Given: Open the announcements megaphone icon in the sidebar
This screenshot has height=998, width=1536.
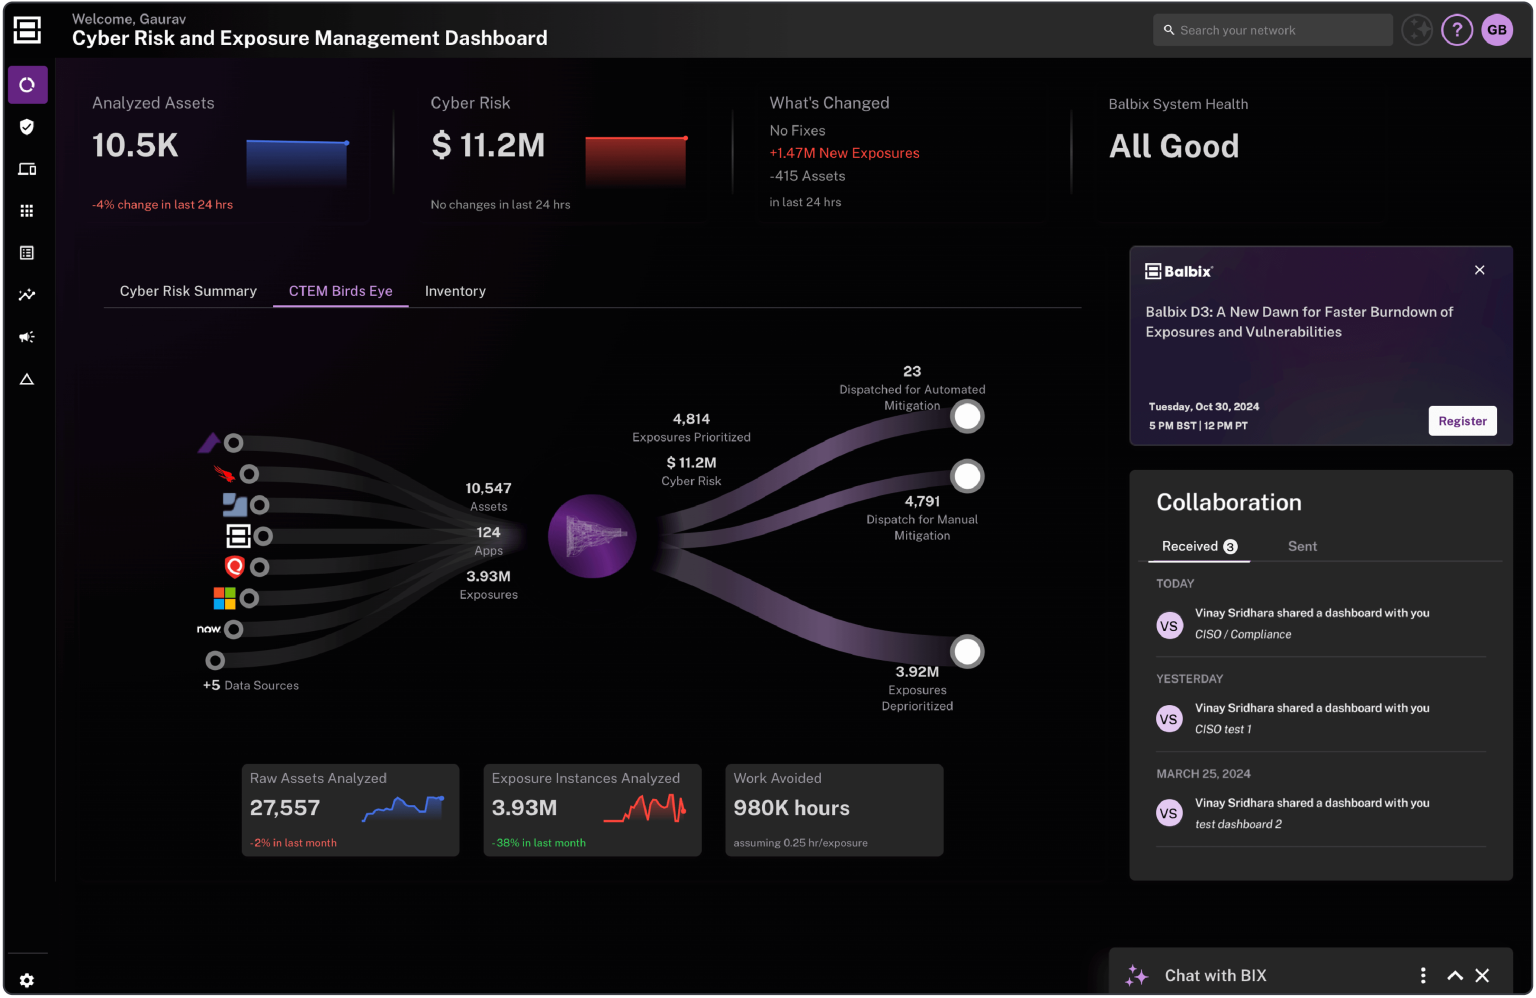Looking at the screenshot, I should 27,336.
